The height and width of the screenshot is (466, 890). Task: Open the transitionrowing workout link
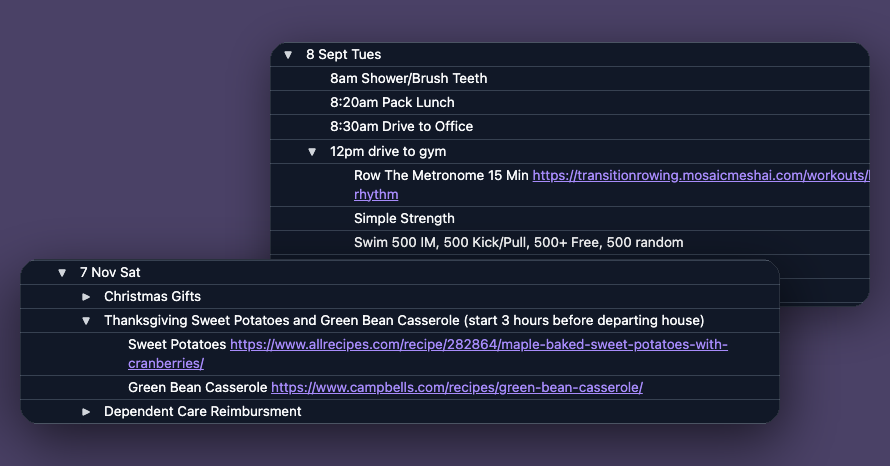click(700, 175)
